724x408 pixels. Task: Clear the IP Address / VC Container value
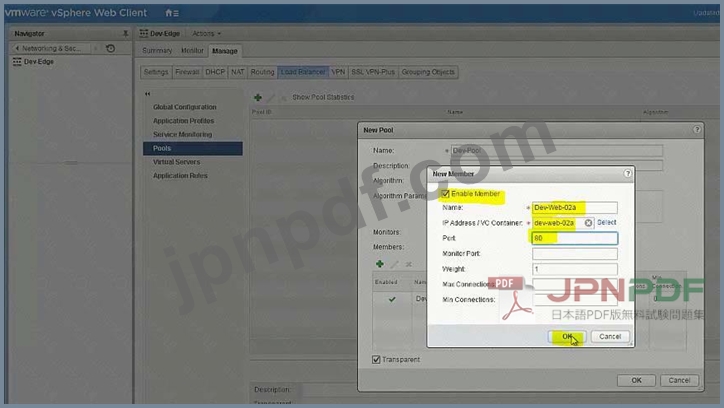(x=588, y=223)
